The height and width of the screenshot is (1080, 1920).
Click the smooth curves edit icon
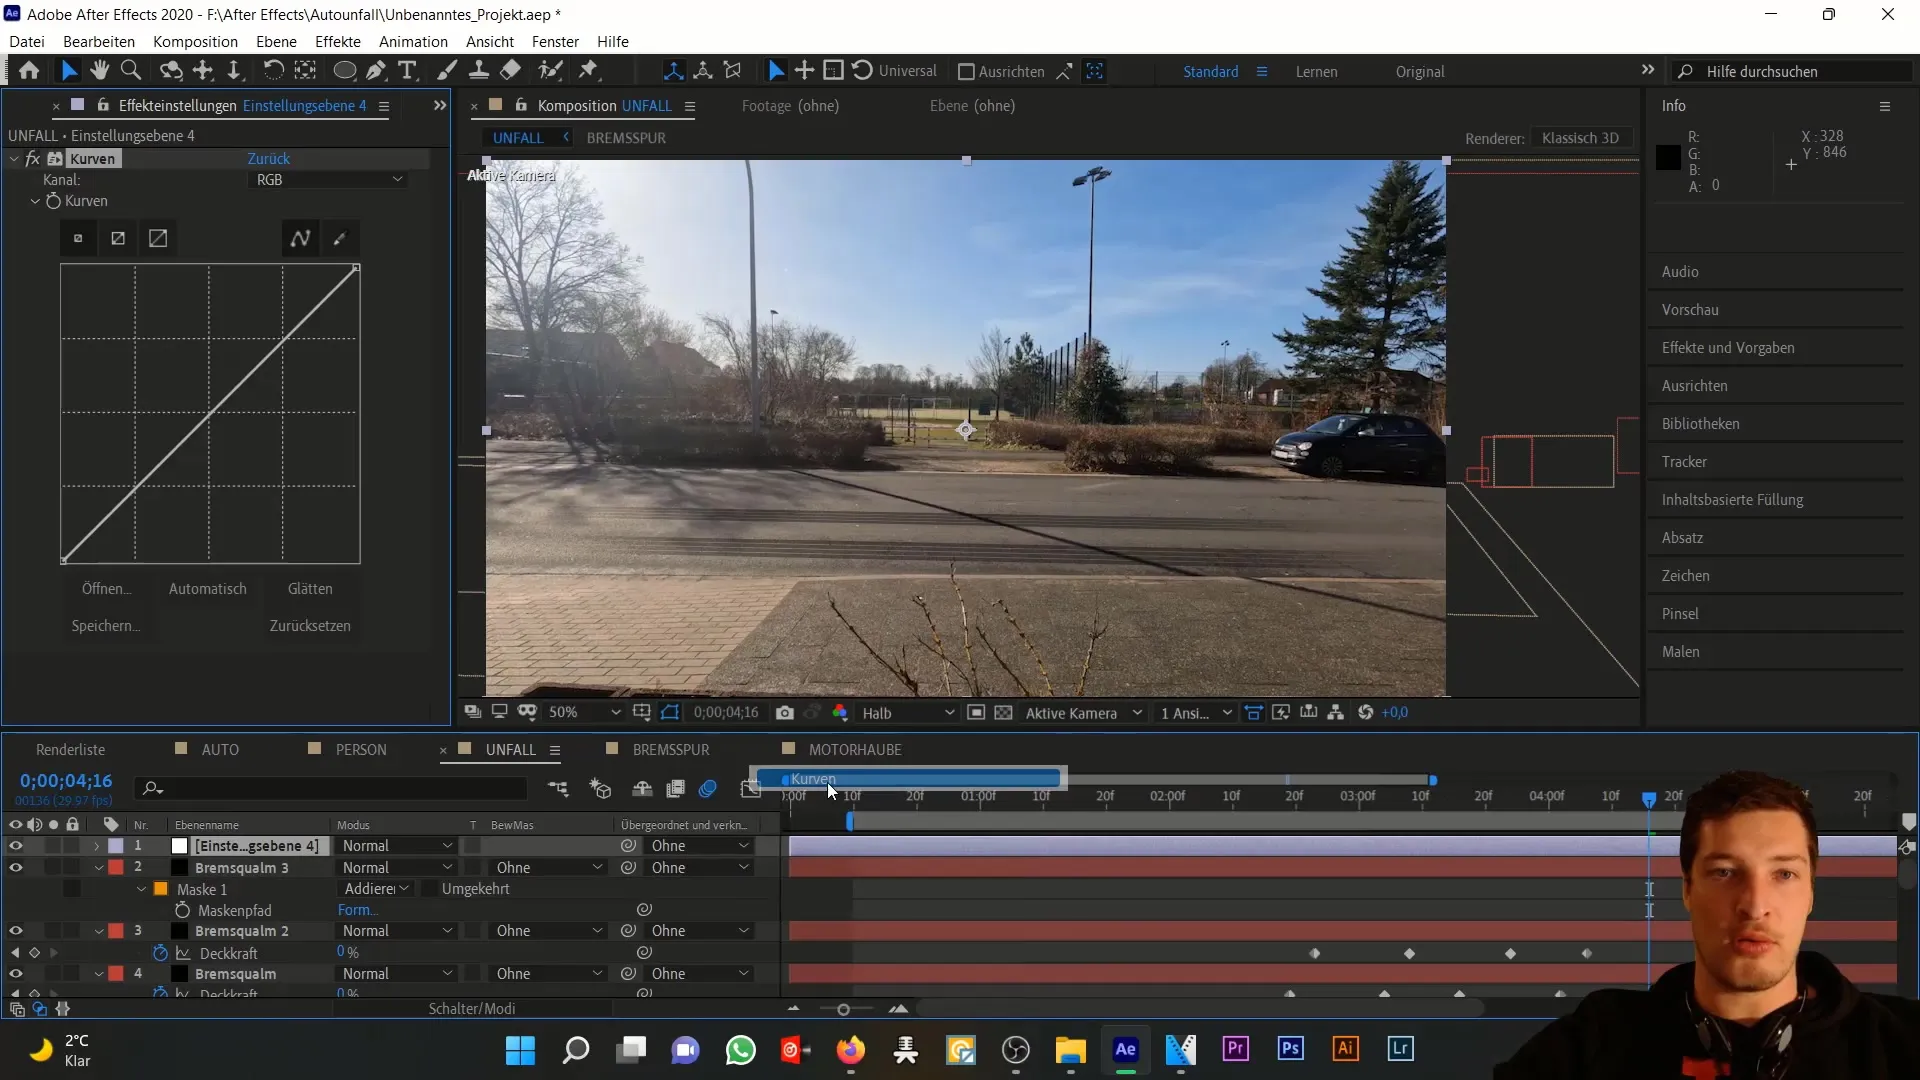(299, 239)
